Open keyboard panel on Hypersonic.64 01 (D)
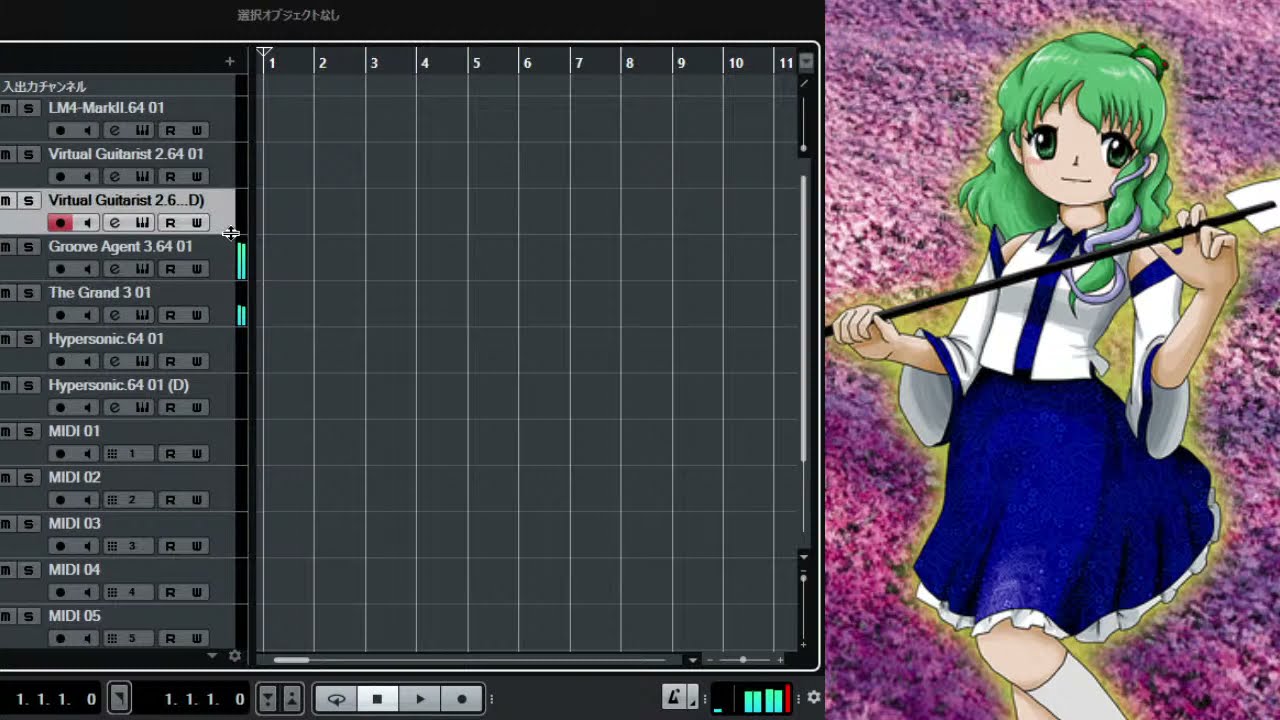Viewport: 1280px width, 720px height. [x=142, y=407]
